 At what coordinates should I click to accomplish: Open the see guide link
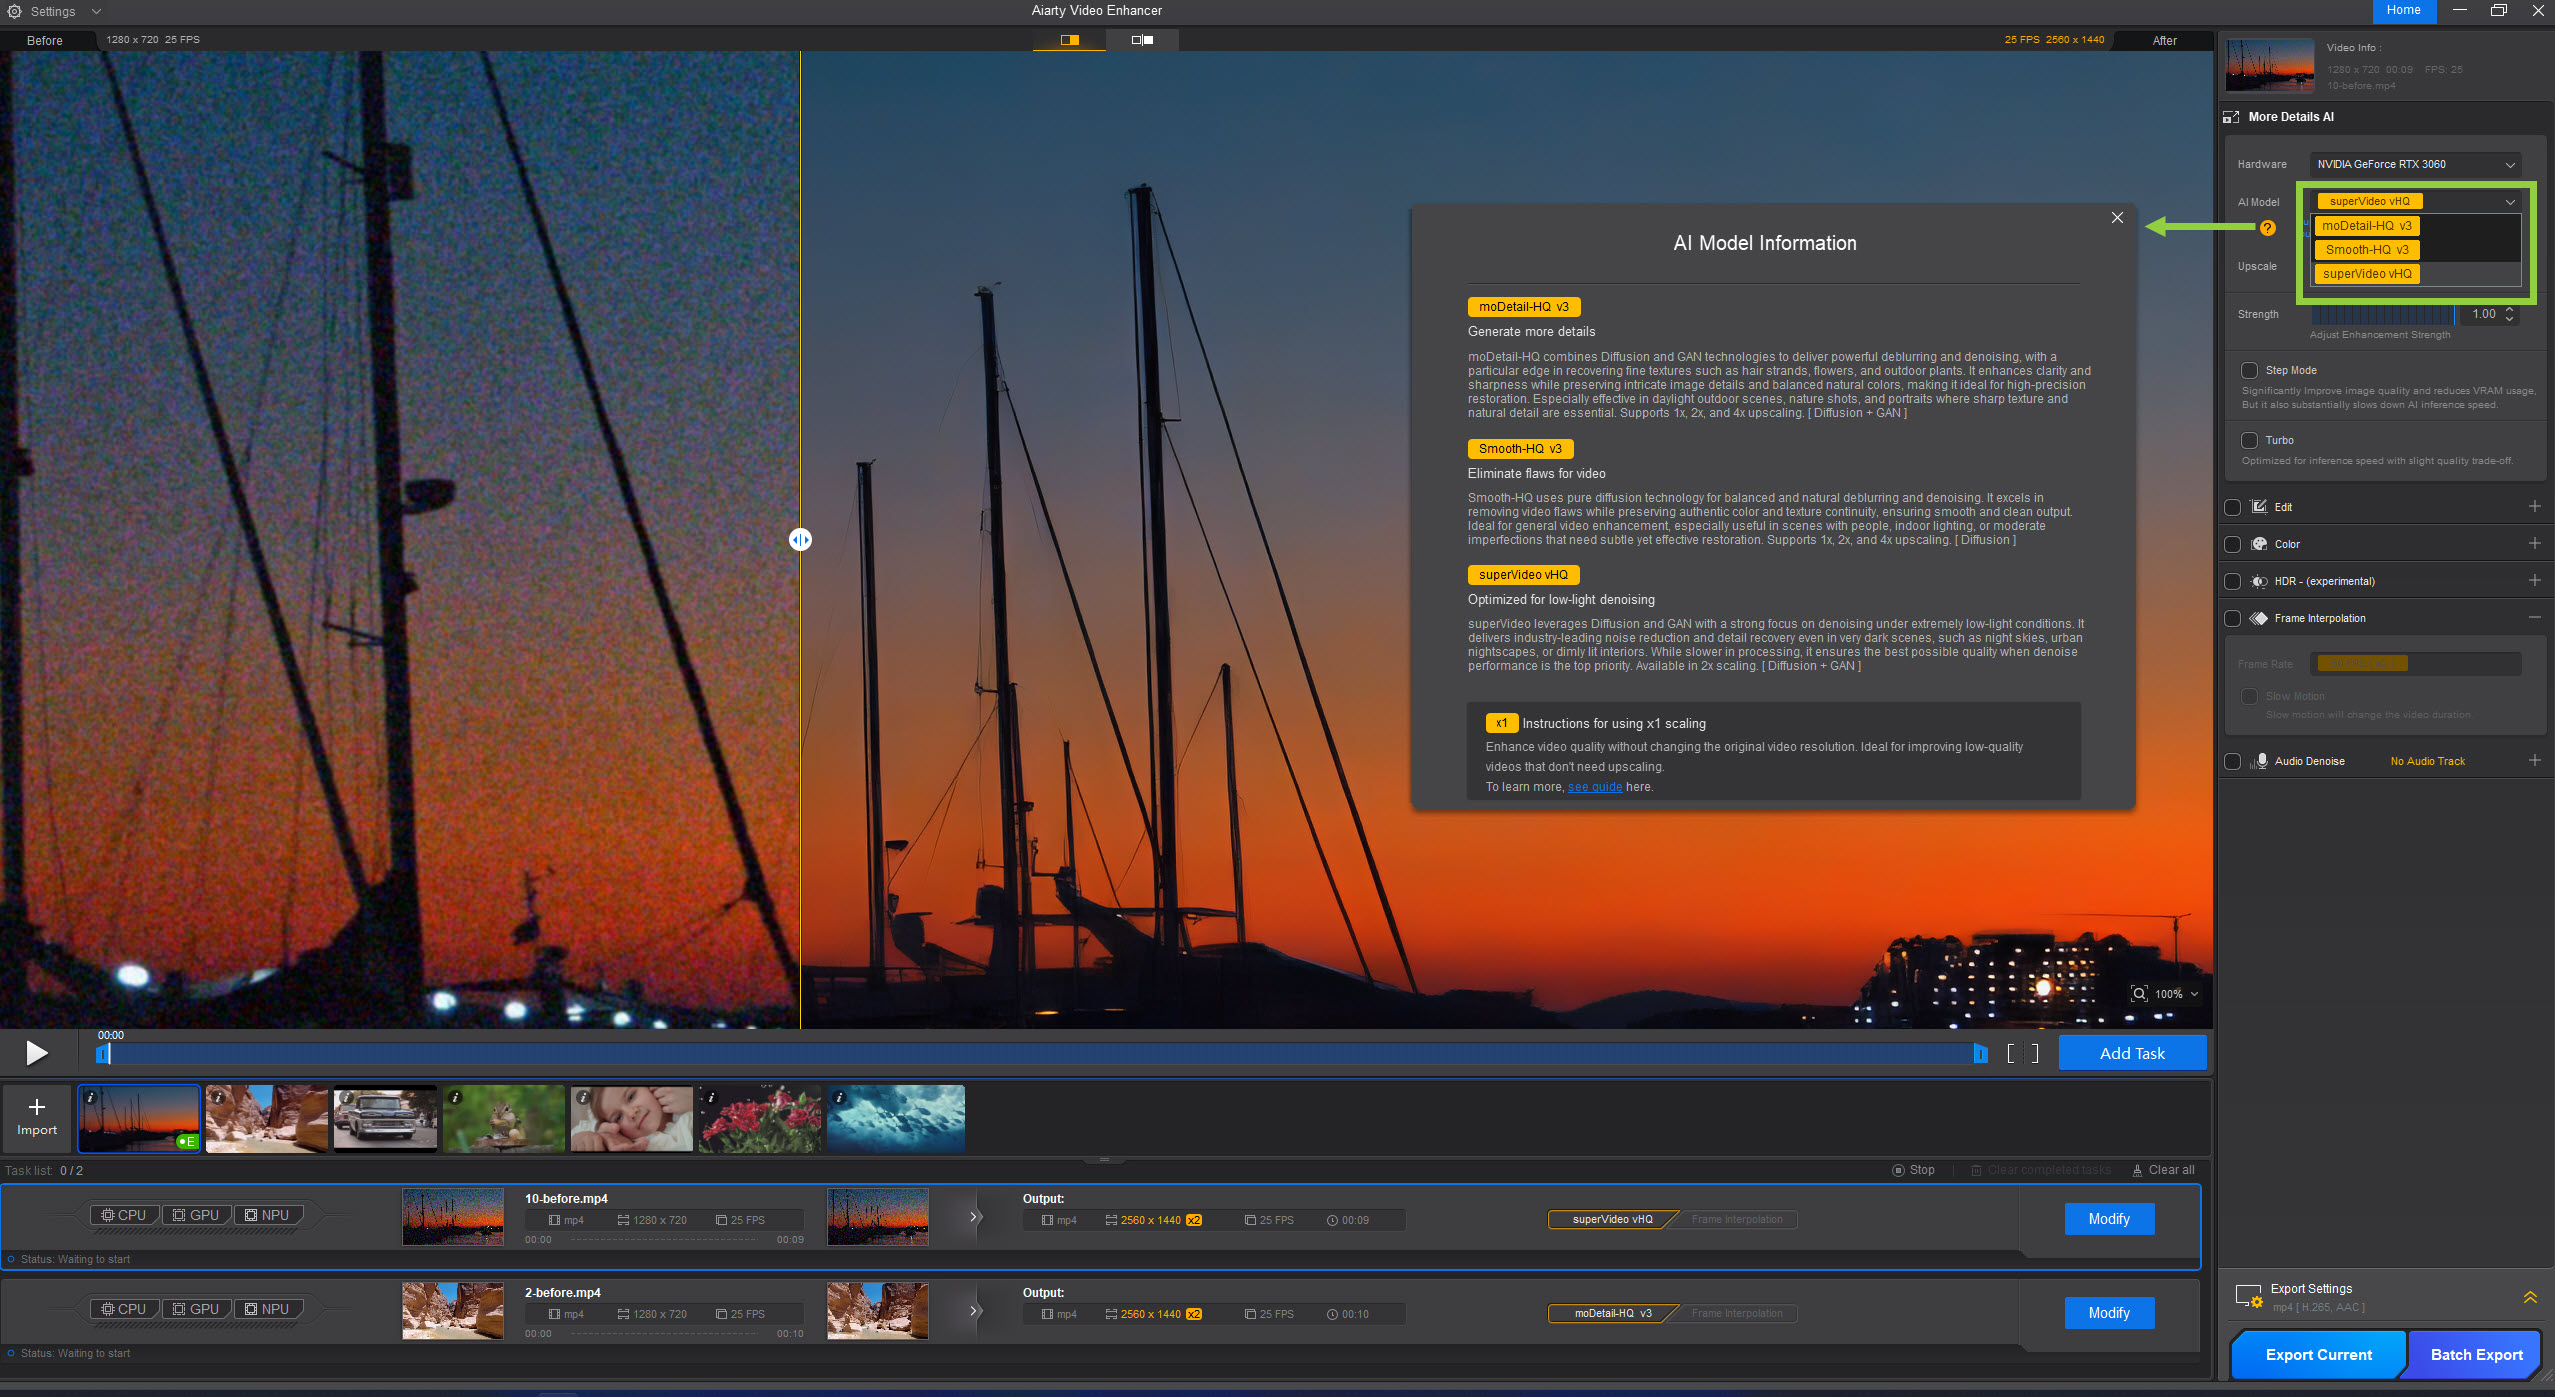coord(1594,788)
